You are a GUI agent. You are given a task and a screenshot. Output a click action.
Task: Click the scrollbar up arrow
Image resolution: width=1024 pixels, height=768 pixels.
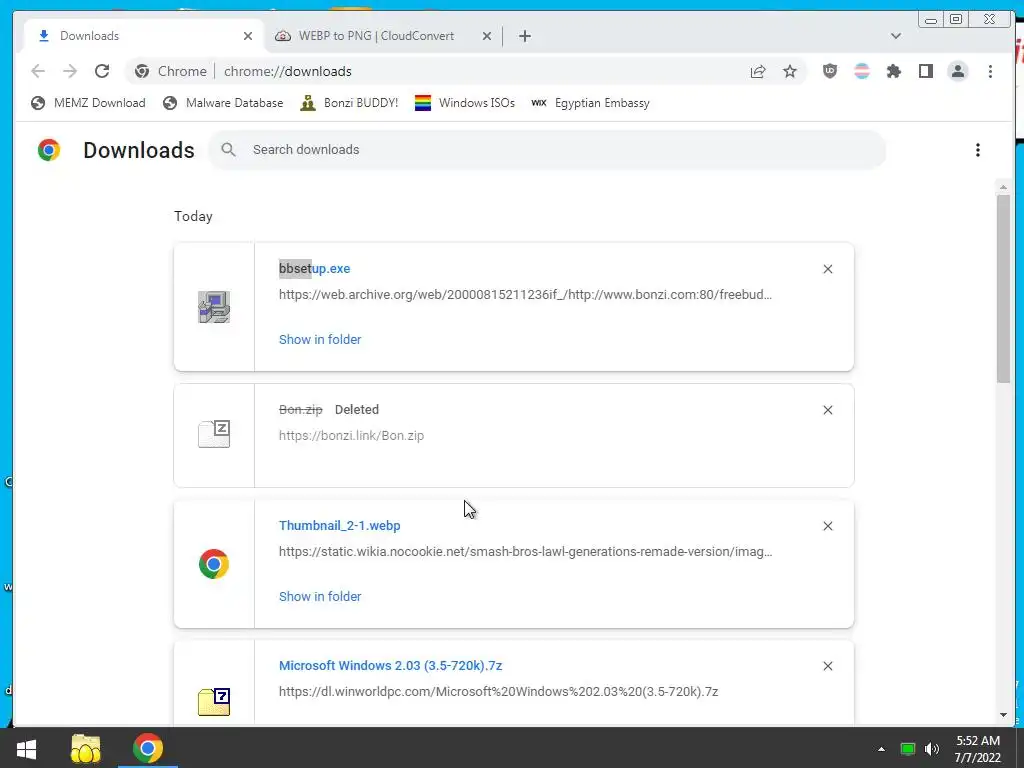point(1003,187)
